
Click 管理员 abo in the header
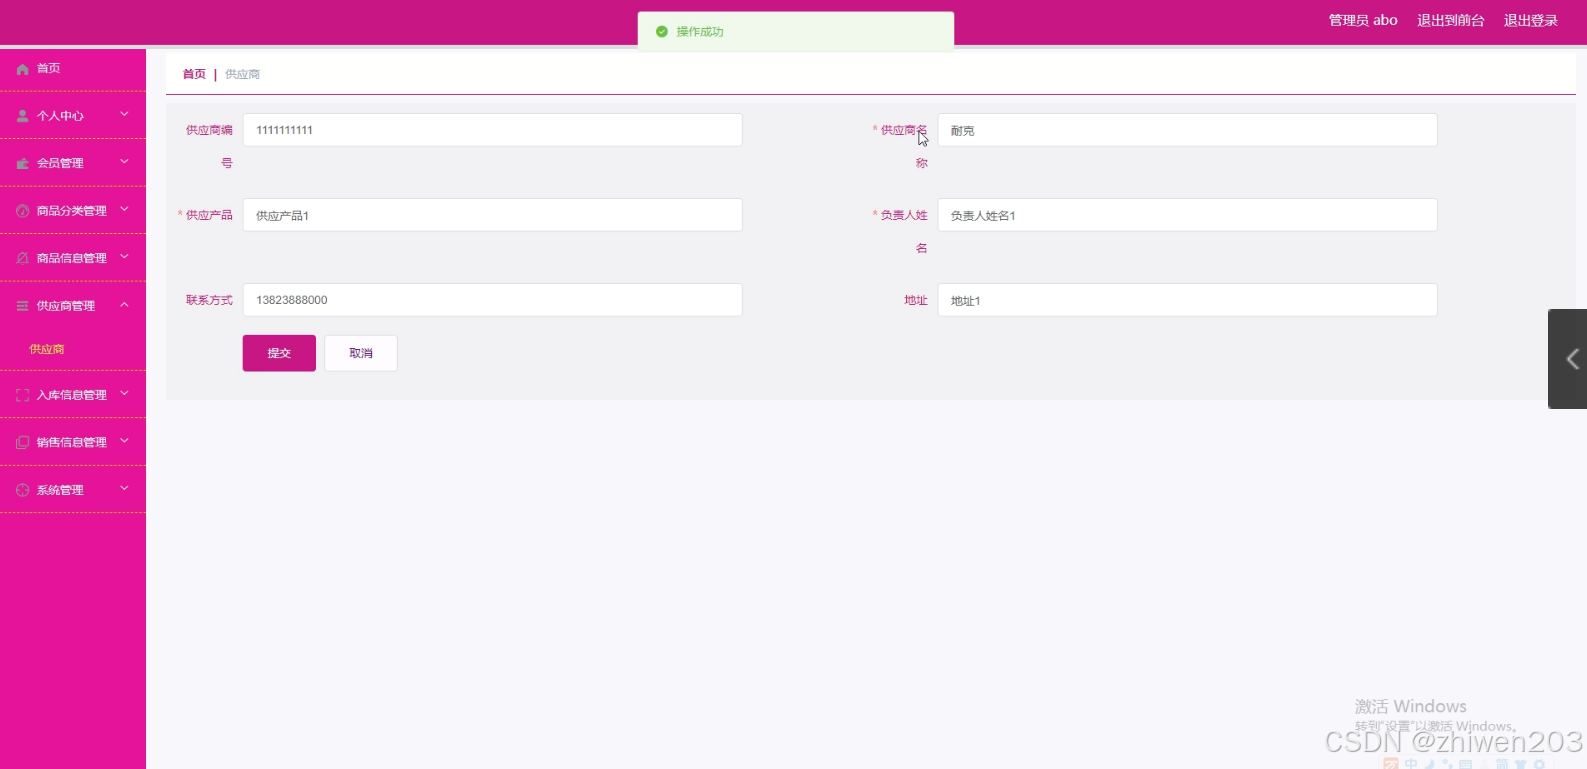(x=1363, y=21)
